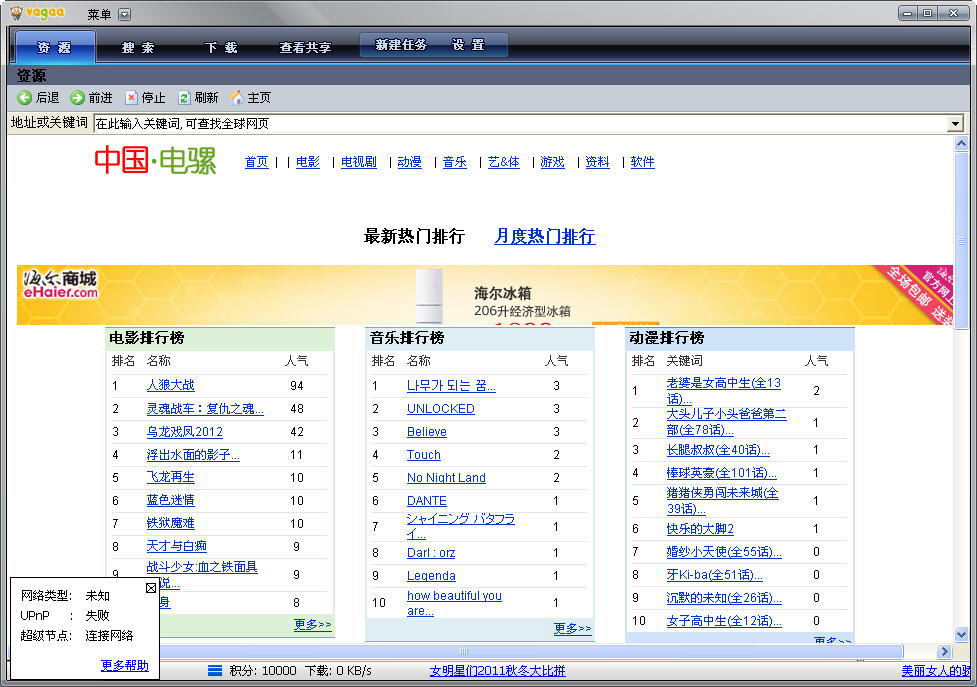Screen dimensions: 977x687
Task: Close the network status popup with its X
Action: 152,587
